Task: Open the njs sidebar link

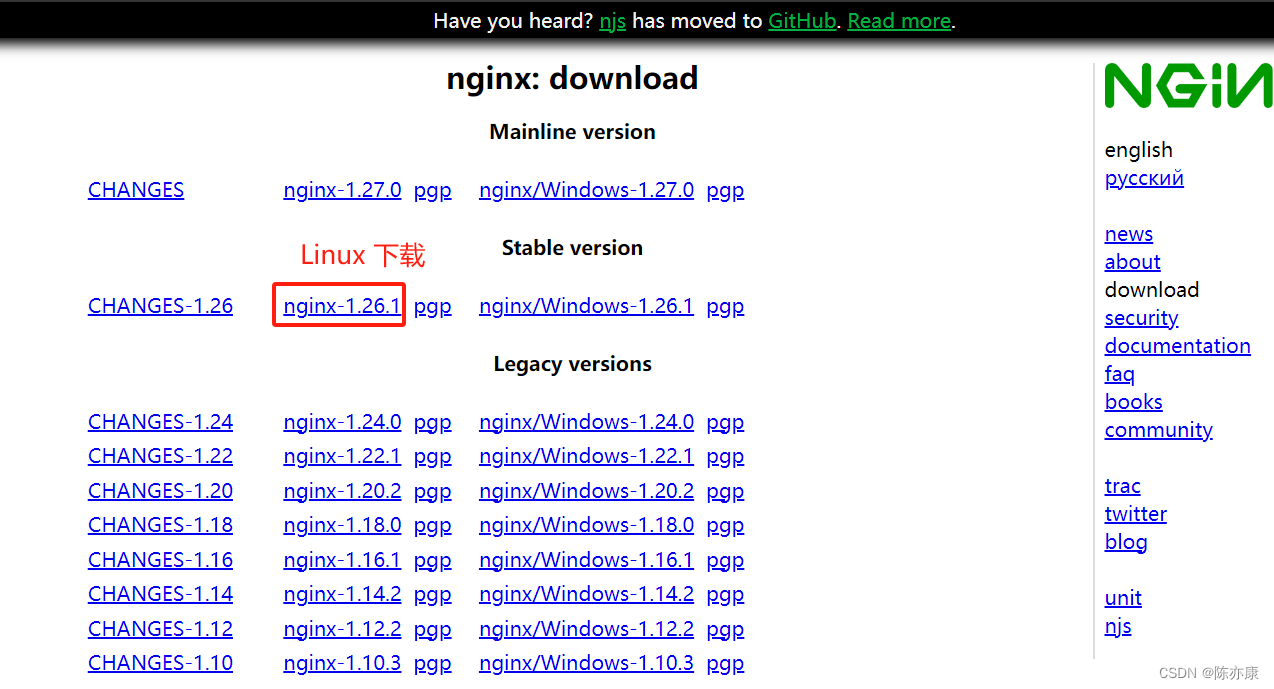Action: coord(1118,627)
